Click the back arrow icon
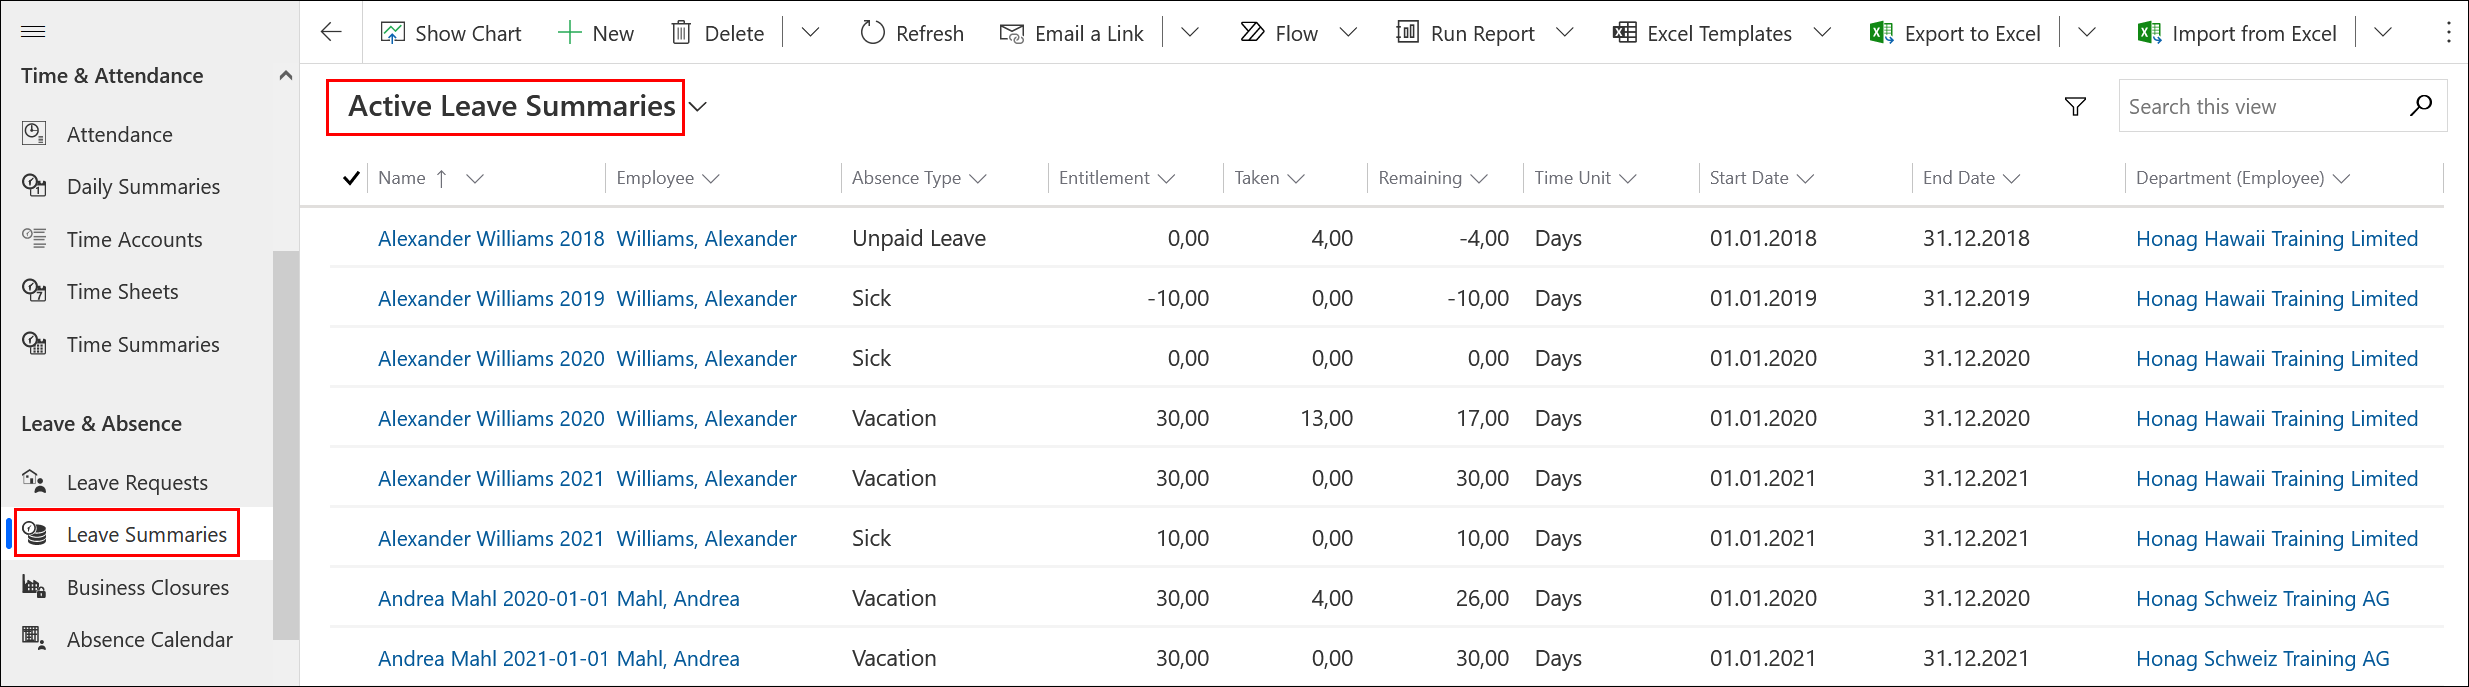This screenshot has width=2469, height=687. 331,33
